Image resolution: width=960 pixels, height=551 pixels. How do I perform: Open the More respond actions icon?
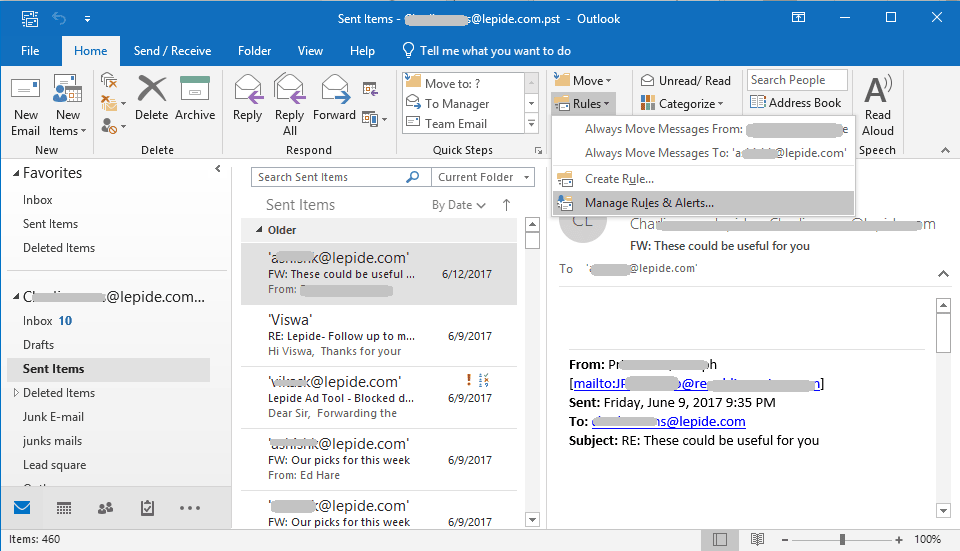(x=374, y=119)
